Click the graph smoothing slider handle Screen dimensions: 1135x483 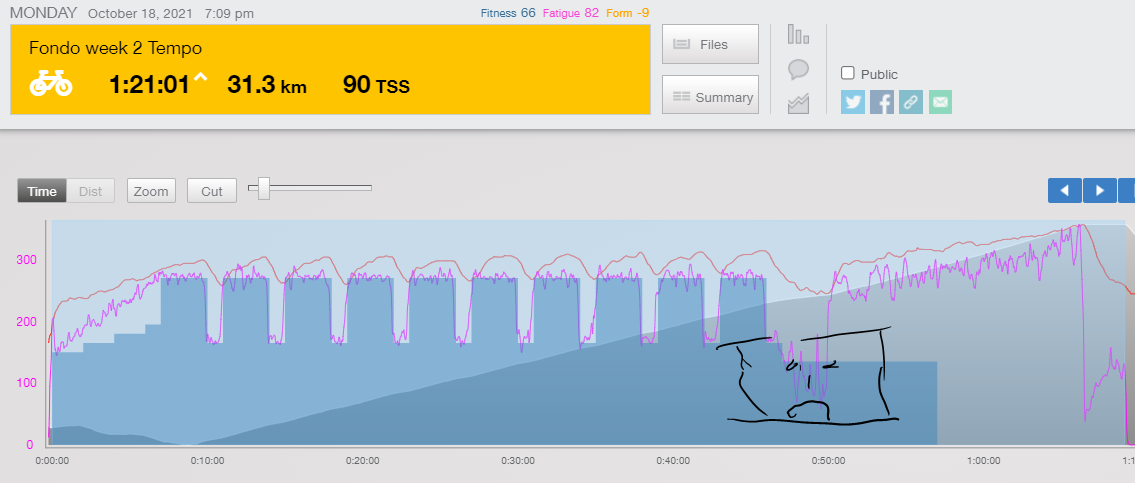tap(264, 188)
